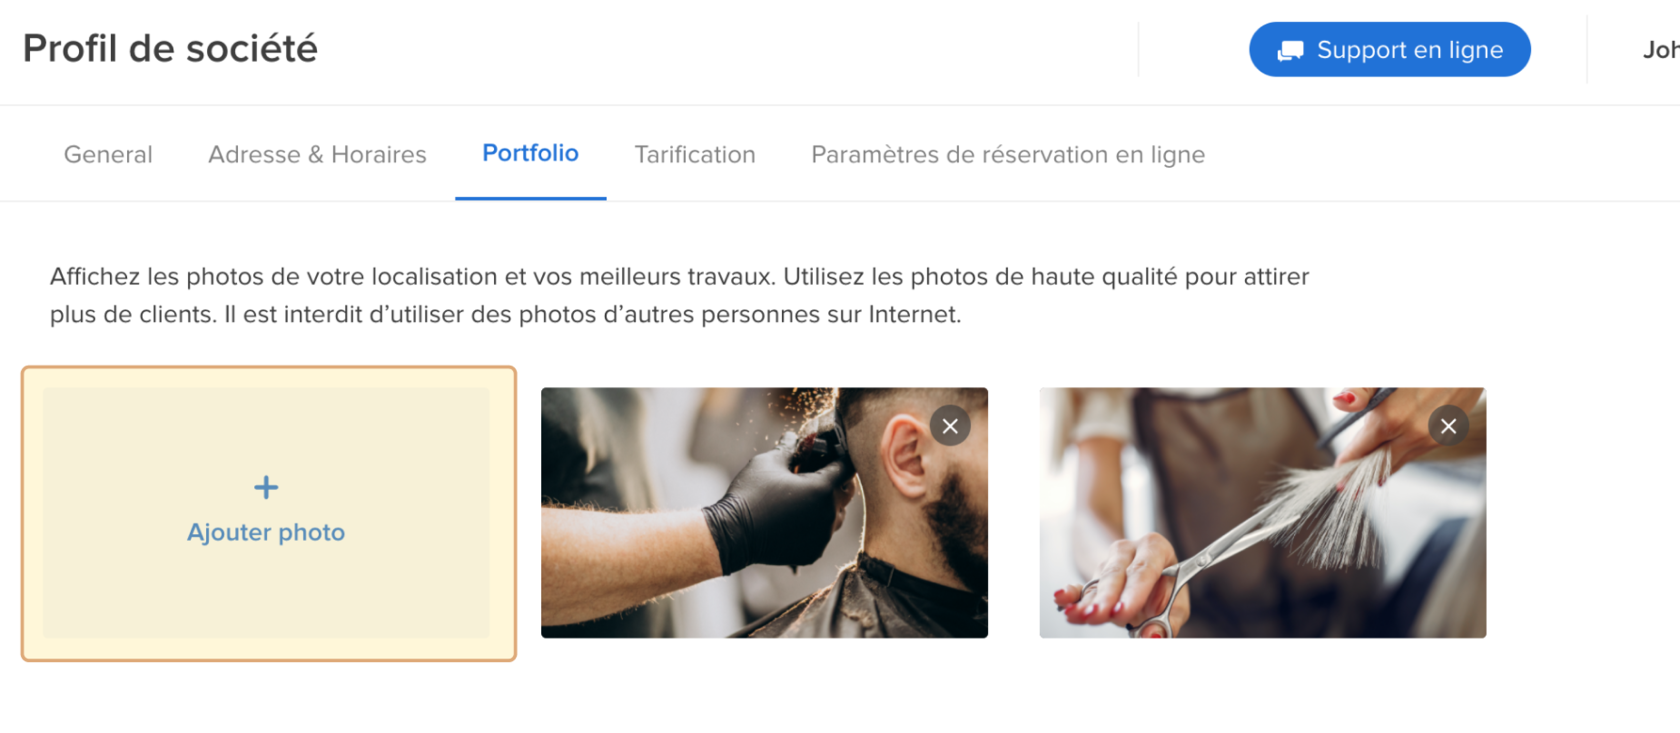Screen dimensions: 1680x733
Task: Open the Adresse & Horaires tab
Action: [x=317, y=154]
